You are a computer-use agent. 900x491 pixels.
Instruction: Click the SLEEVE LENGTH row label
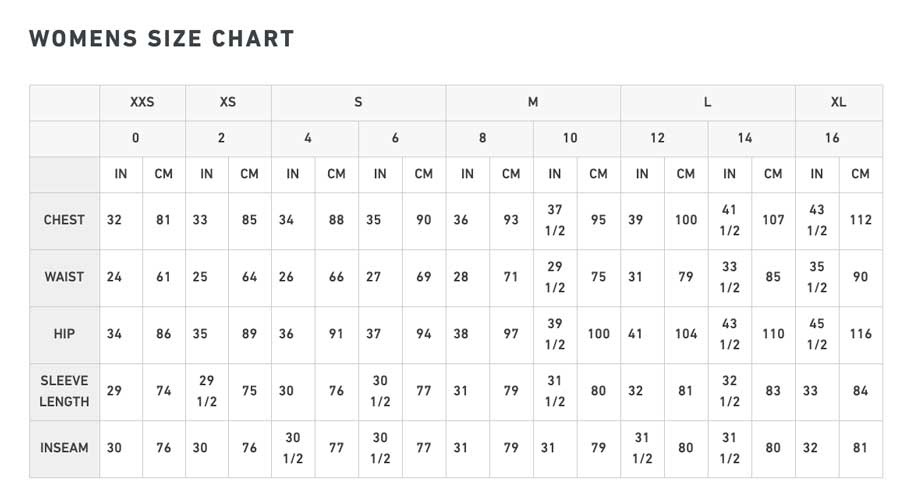point(64,391)
